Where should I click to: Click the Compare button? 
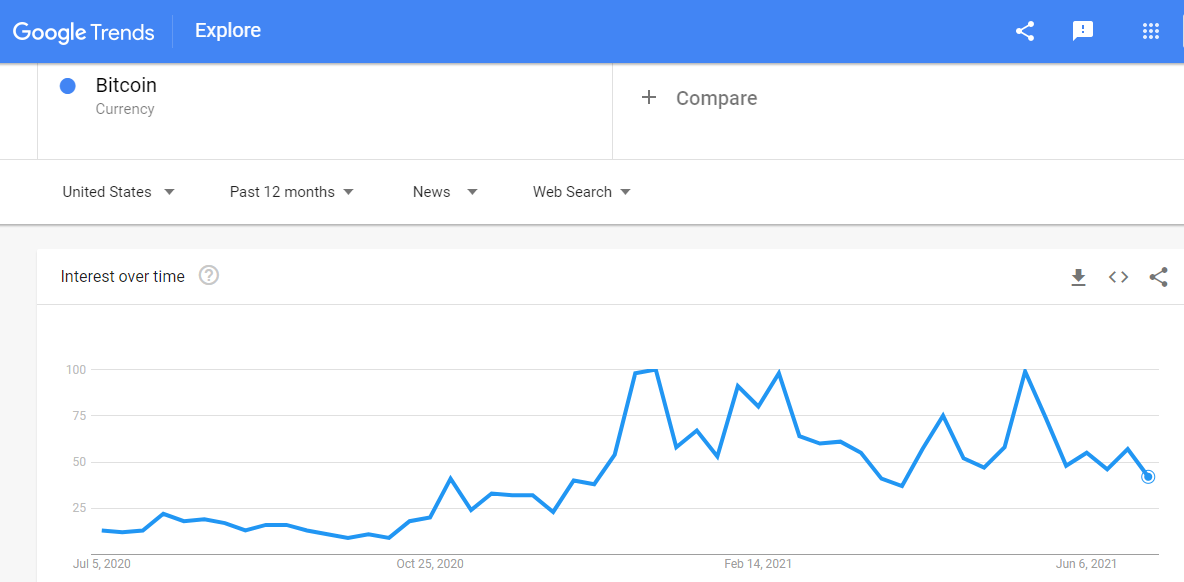pyautogui.click(x=699, y=98)
